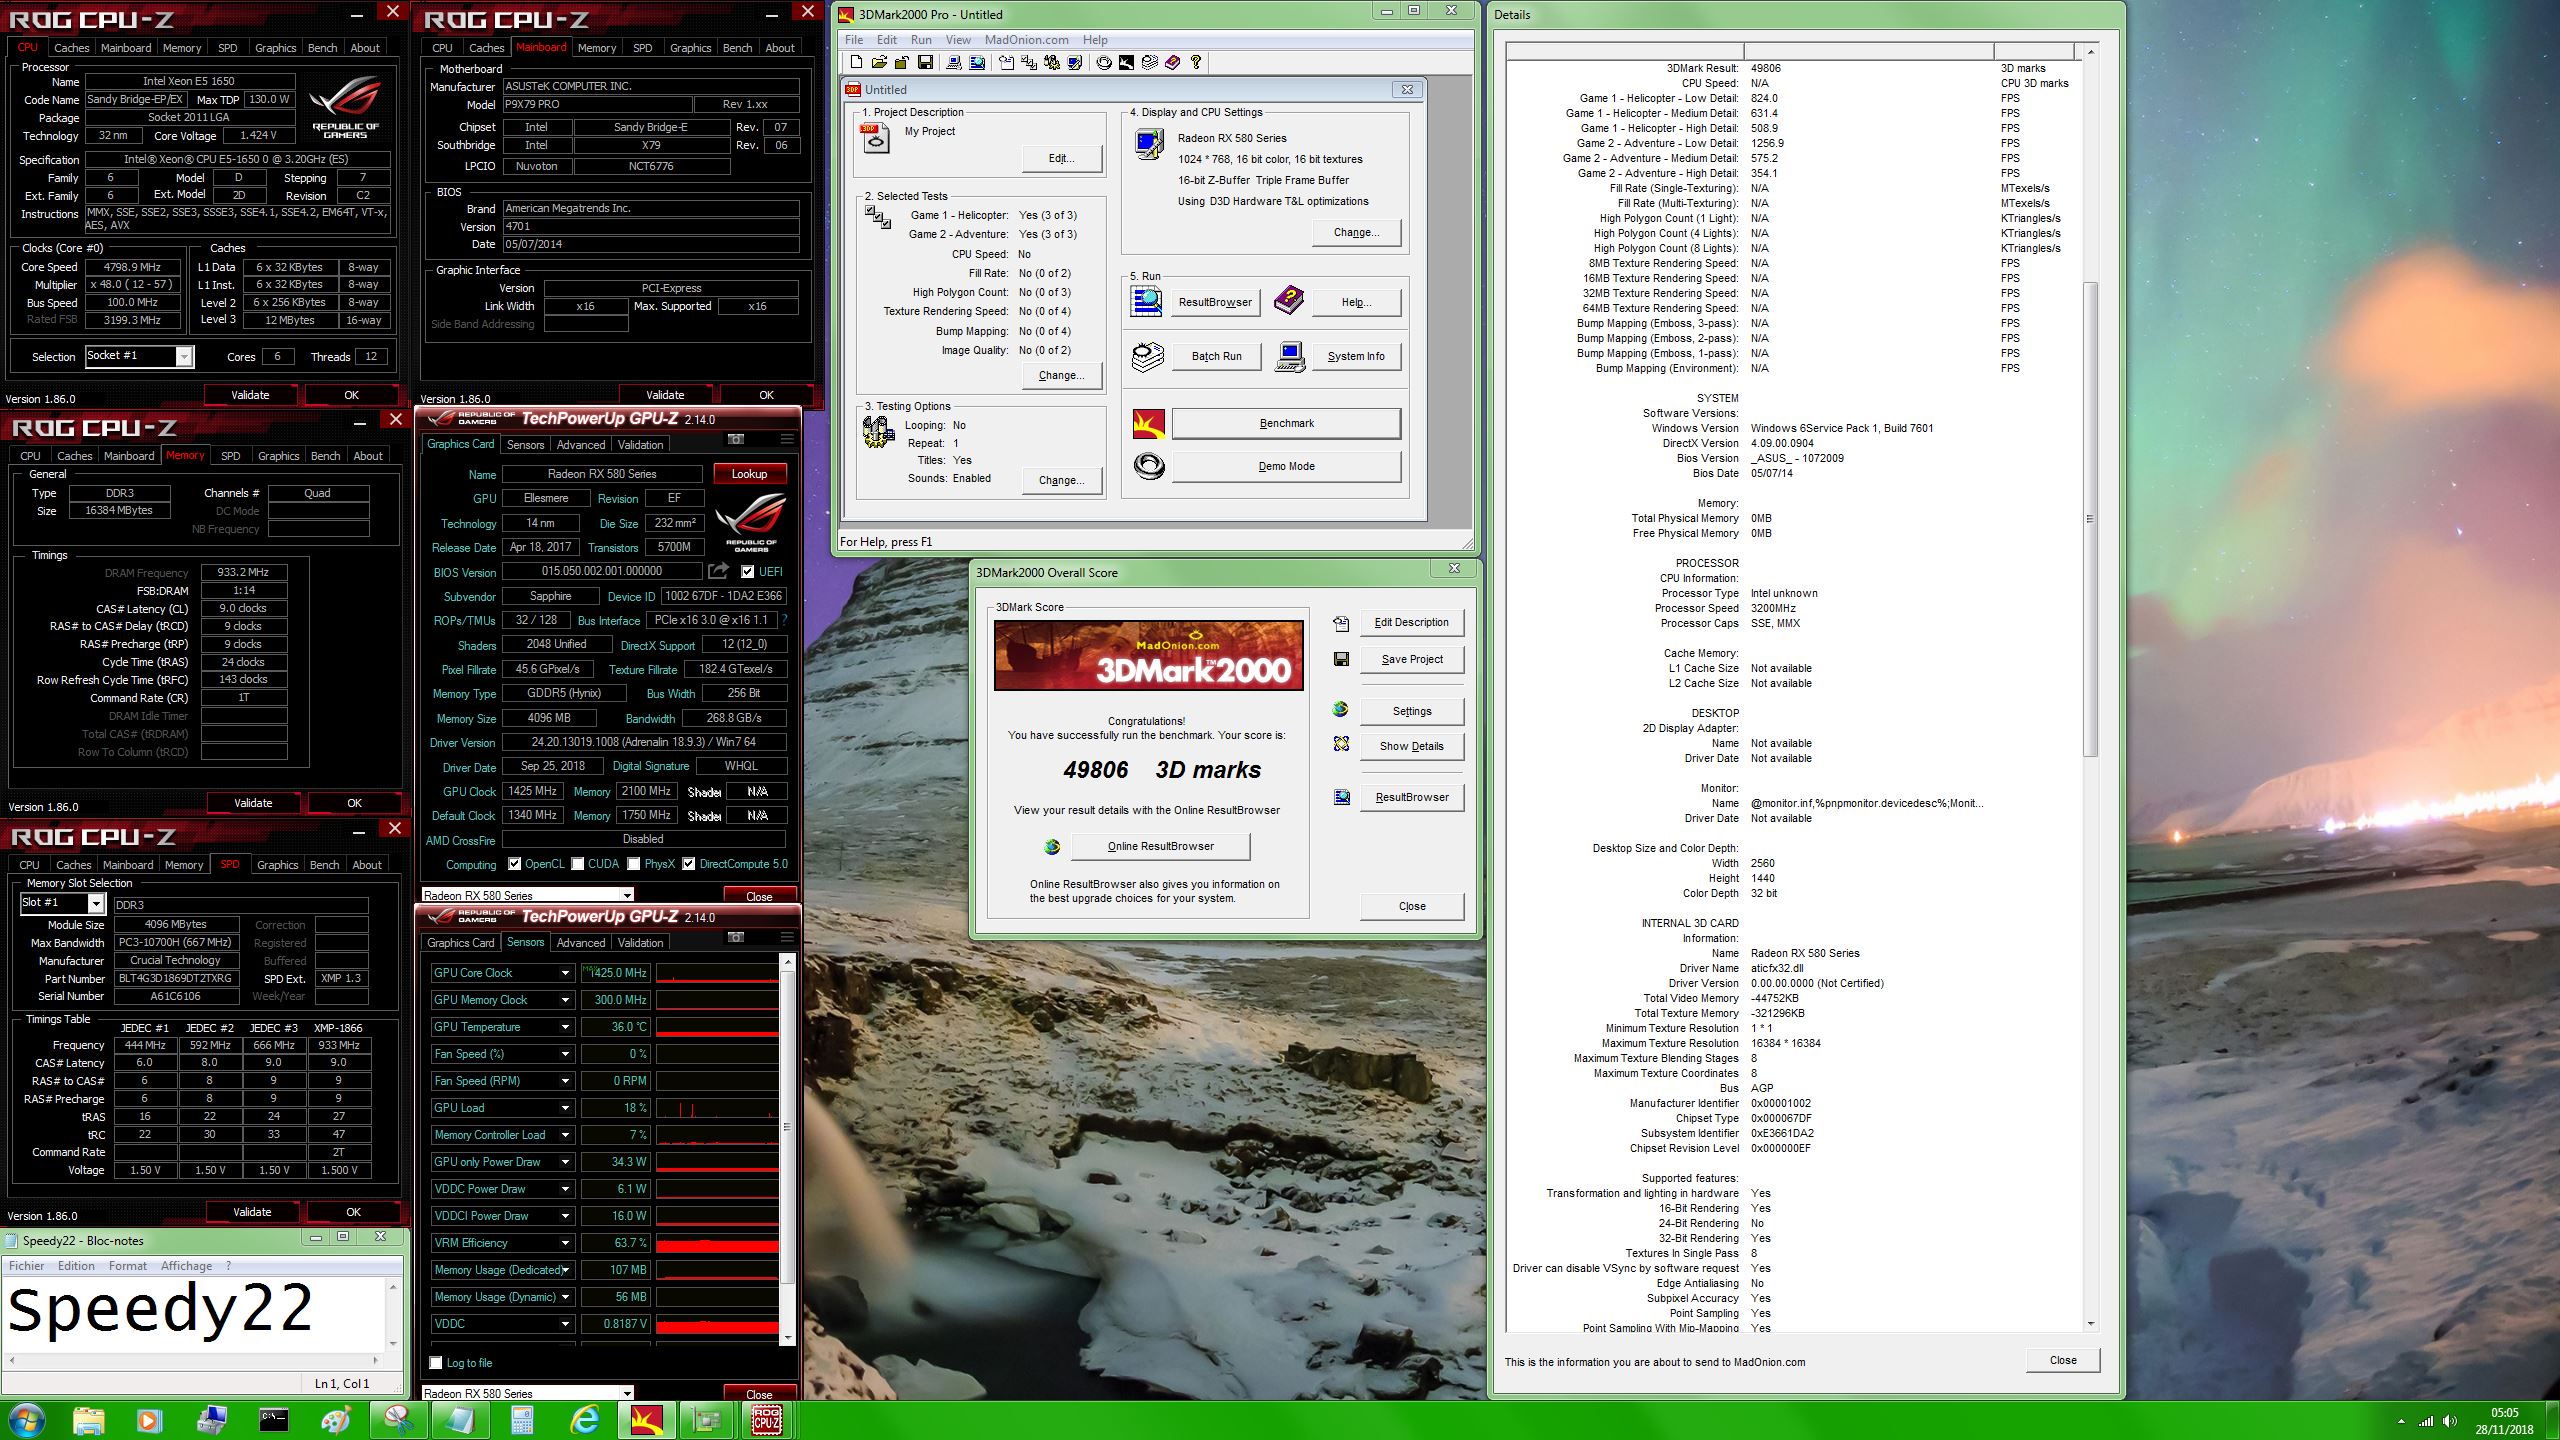
Task: Open Paint from taskbar
Action: coord(336,1420)
